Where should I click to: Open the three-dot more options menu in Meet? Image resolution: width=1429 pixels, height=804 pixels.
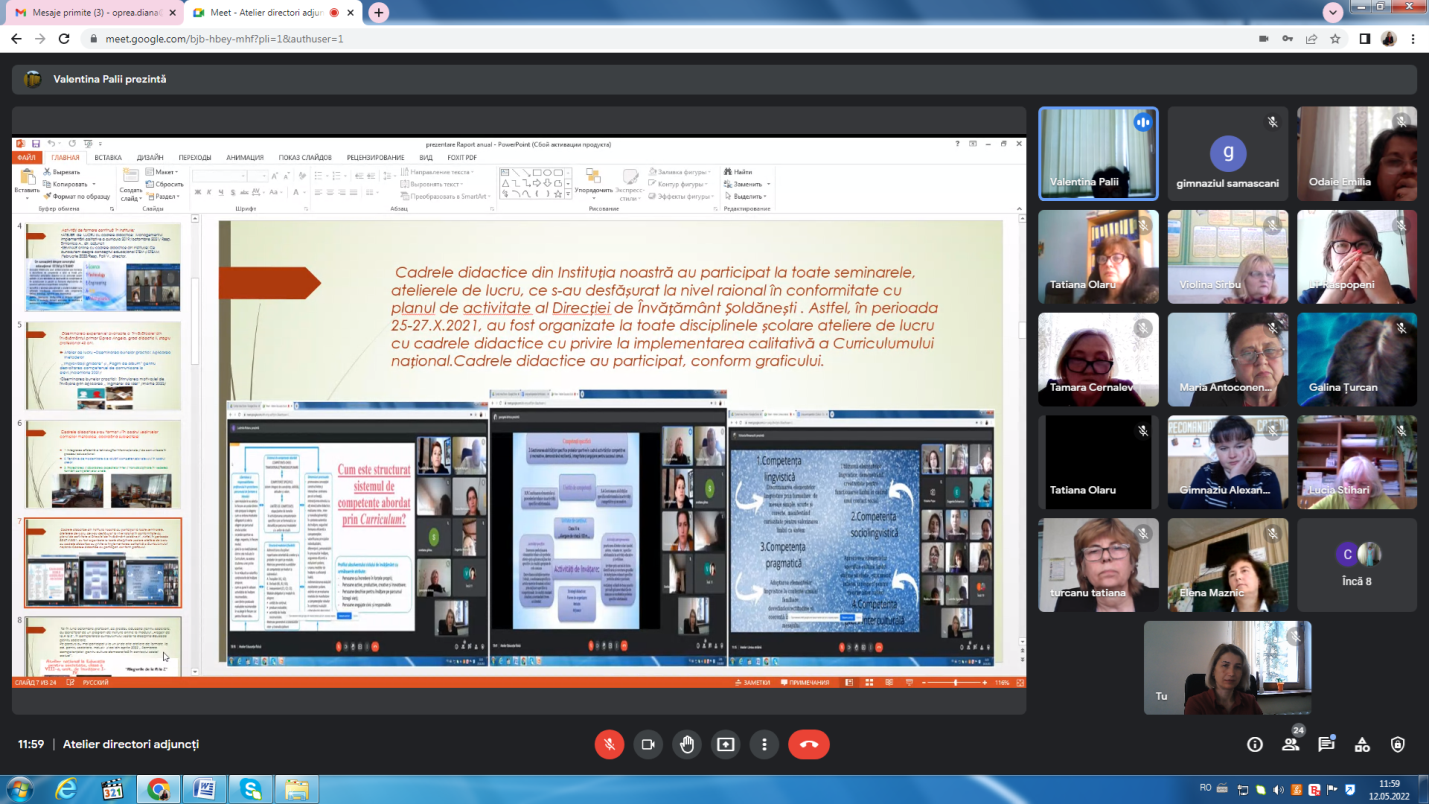point(764,744)
